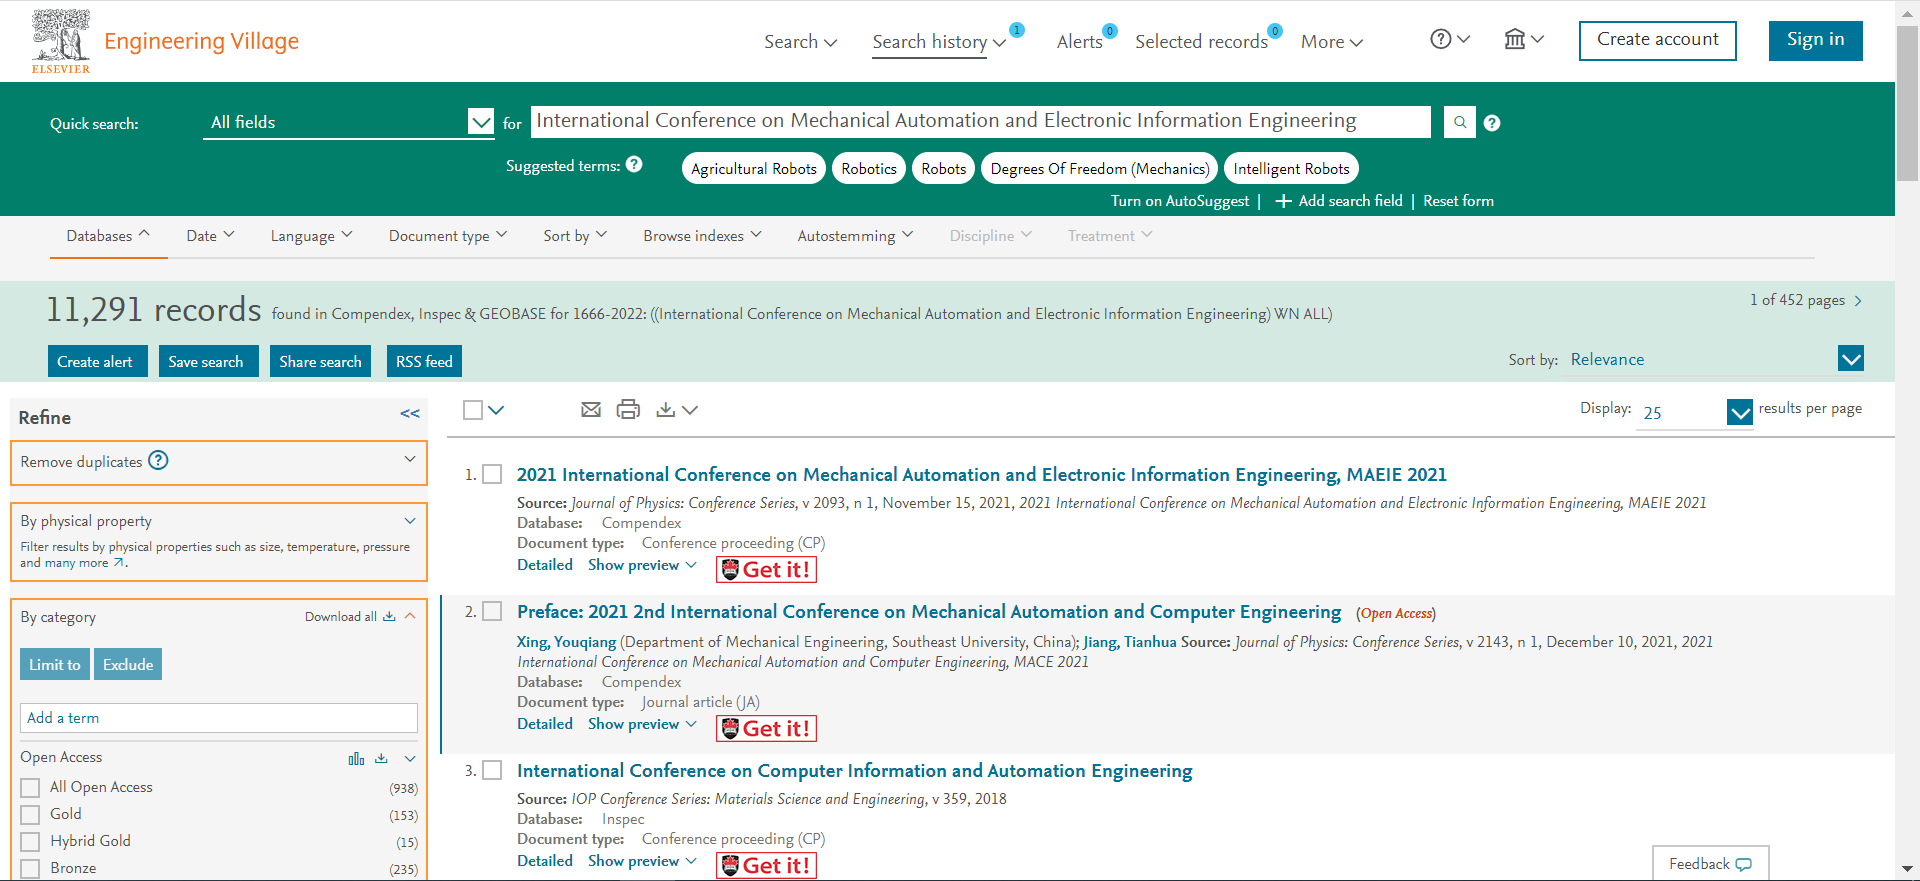The image size is (1920, 881).
Task: Open Document type filter tab
Action: click(448, 236)
